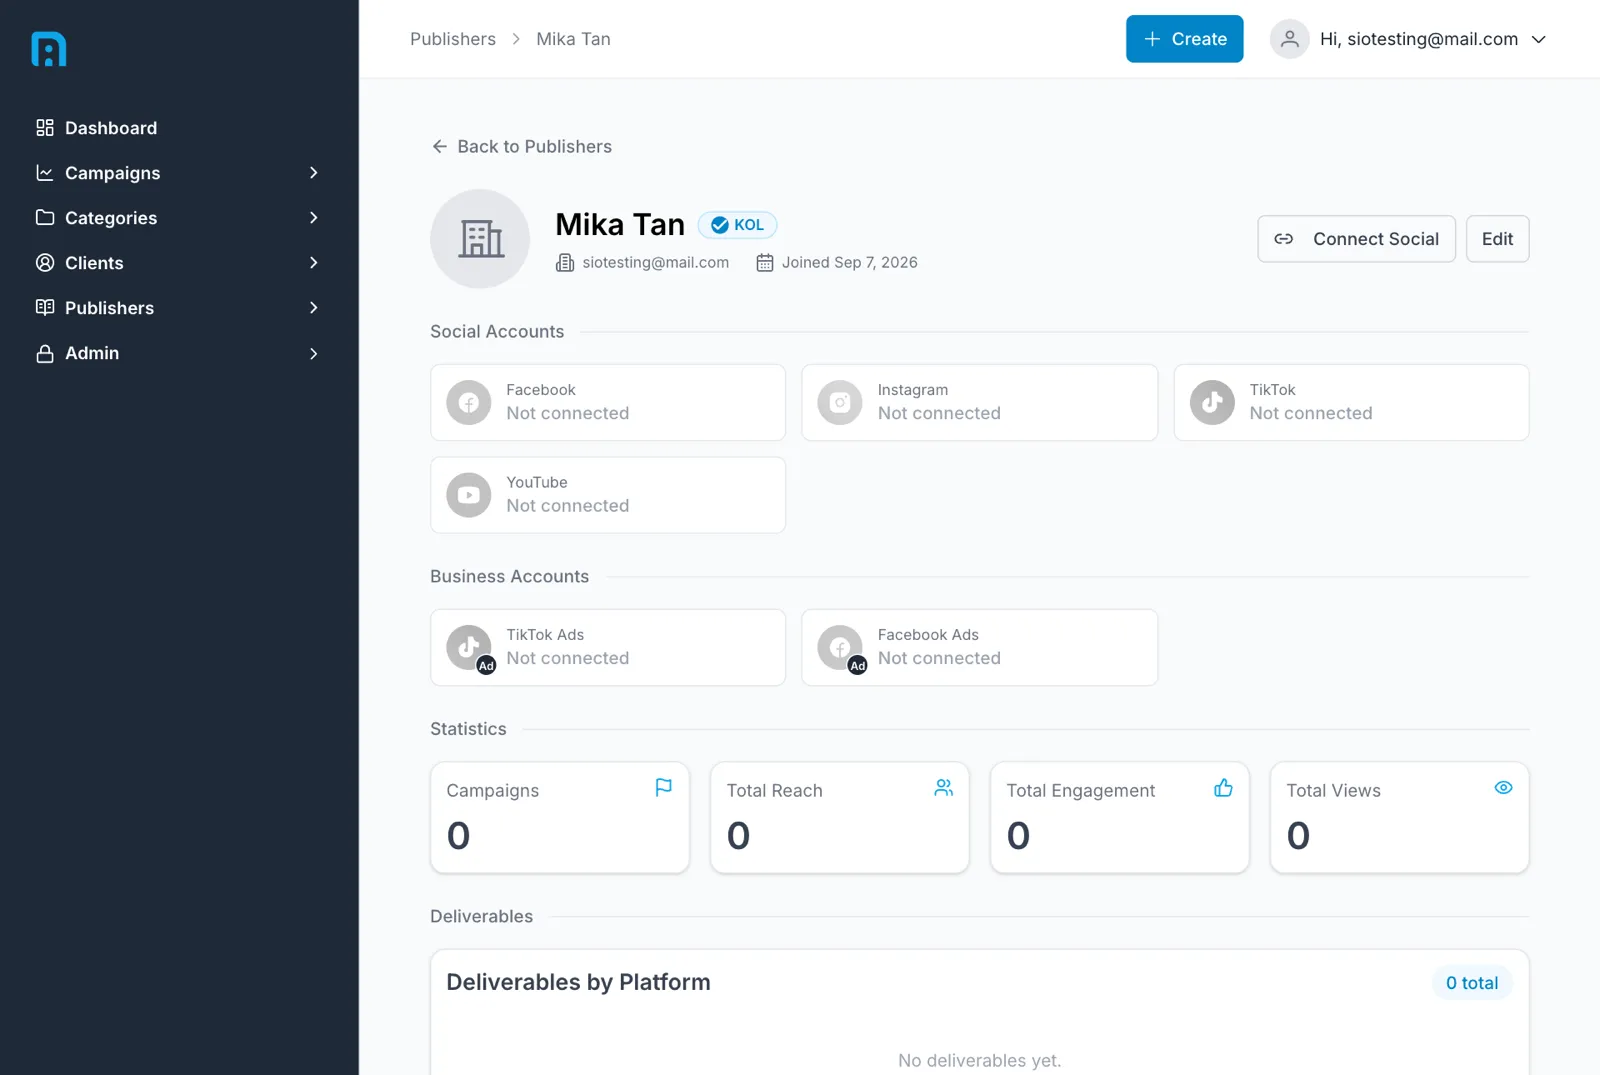
Task: Expand the Clients menu chevron
Action: pos(314,263)
